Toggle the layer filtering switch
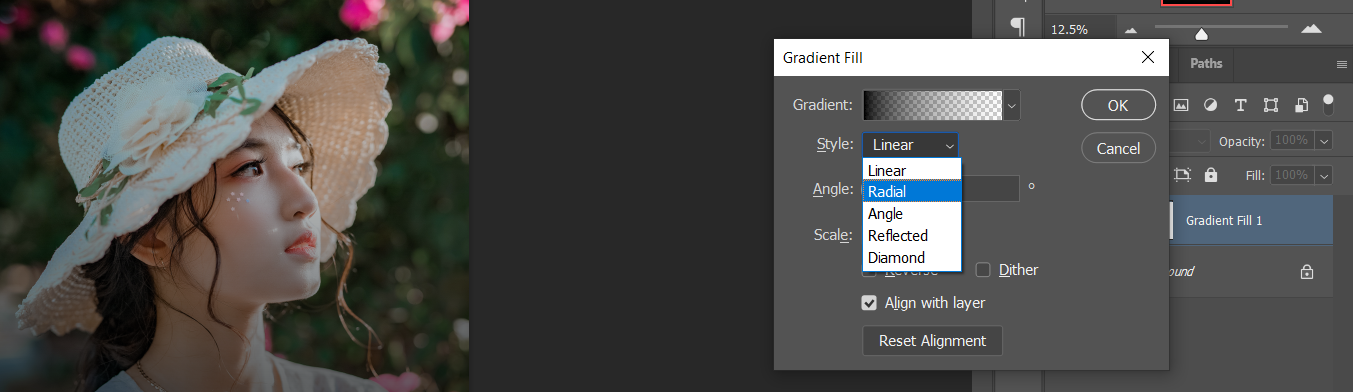 point(1328,103)
